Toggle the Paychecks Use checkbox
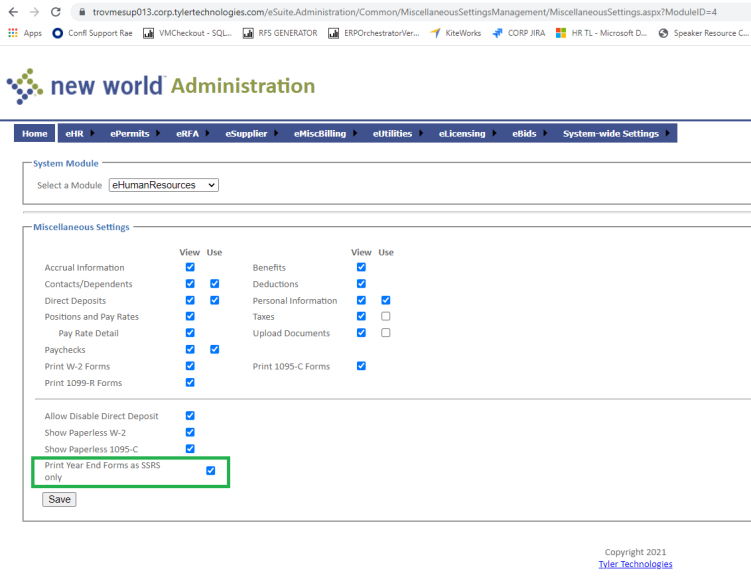751x581 pixels. [214, 350]
